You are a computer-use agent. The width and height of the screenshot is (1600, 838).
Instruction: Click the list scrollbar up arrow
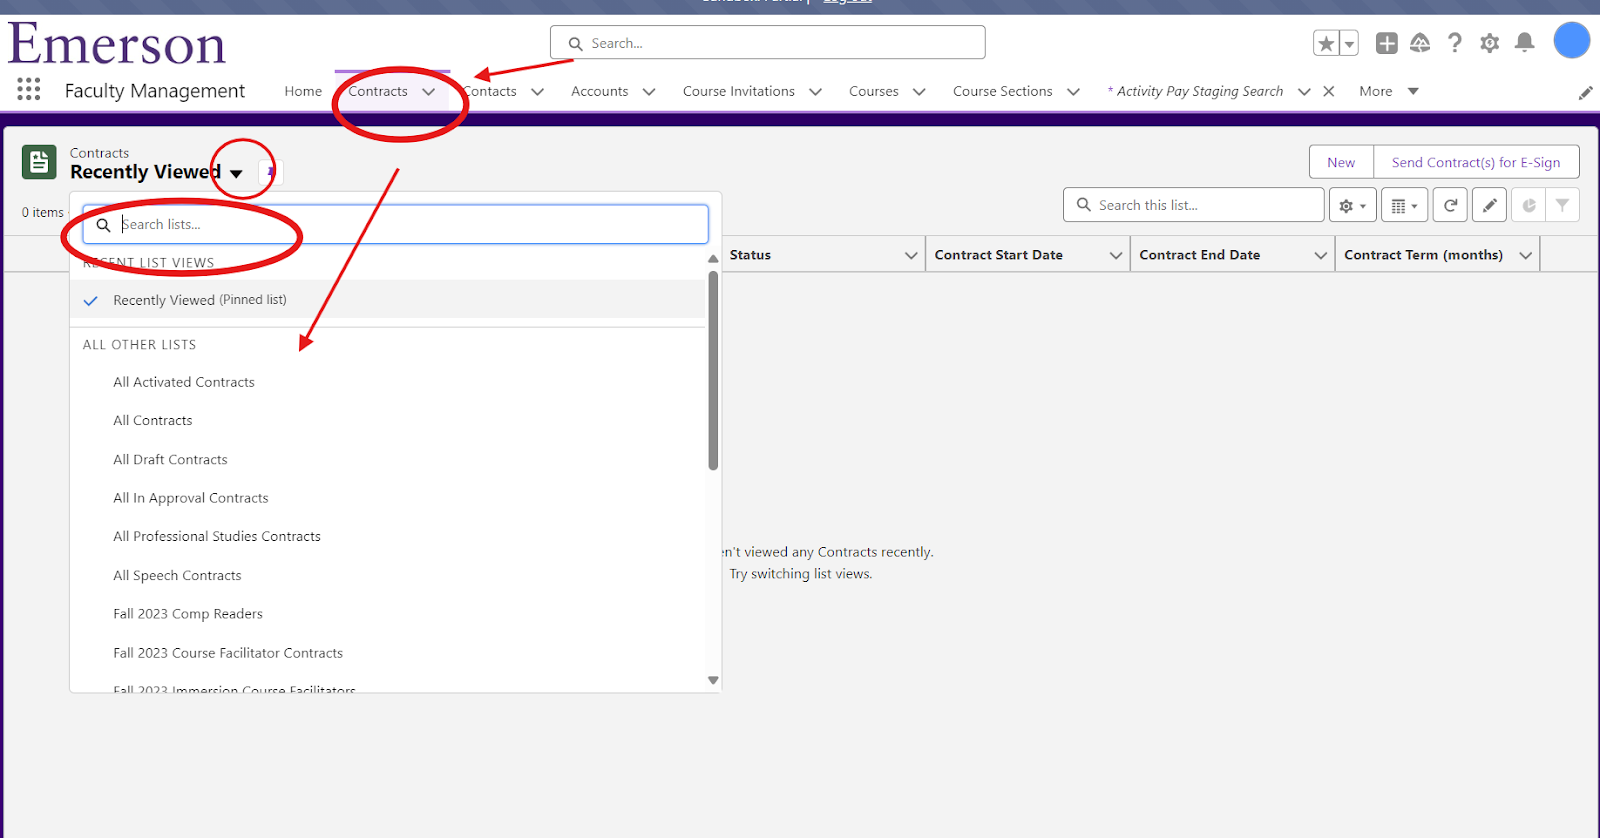point(713,259)
